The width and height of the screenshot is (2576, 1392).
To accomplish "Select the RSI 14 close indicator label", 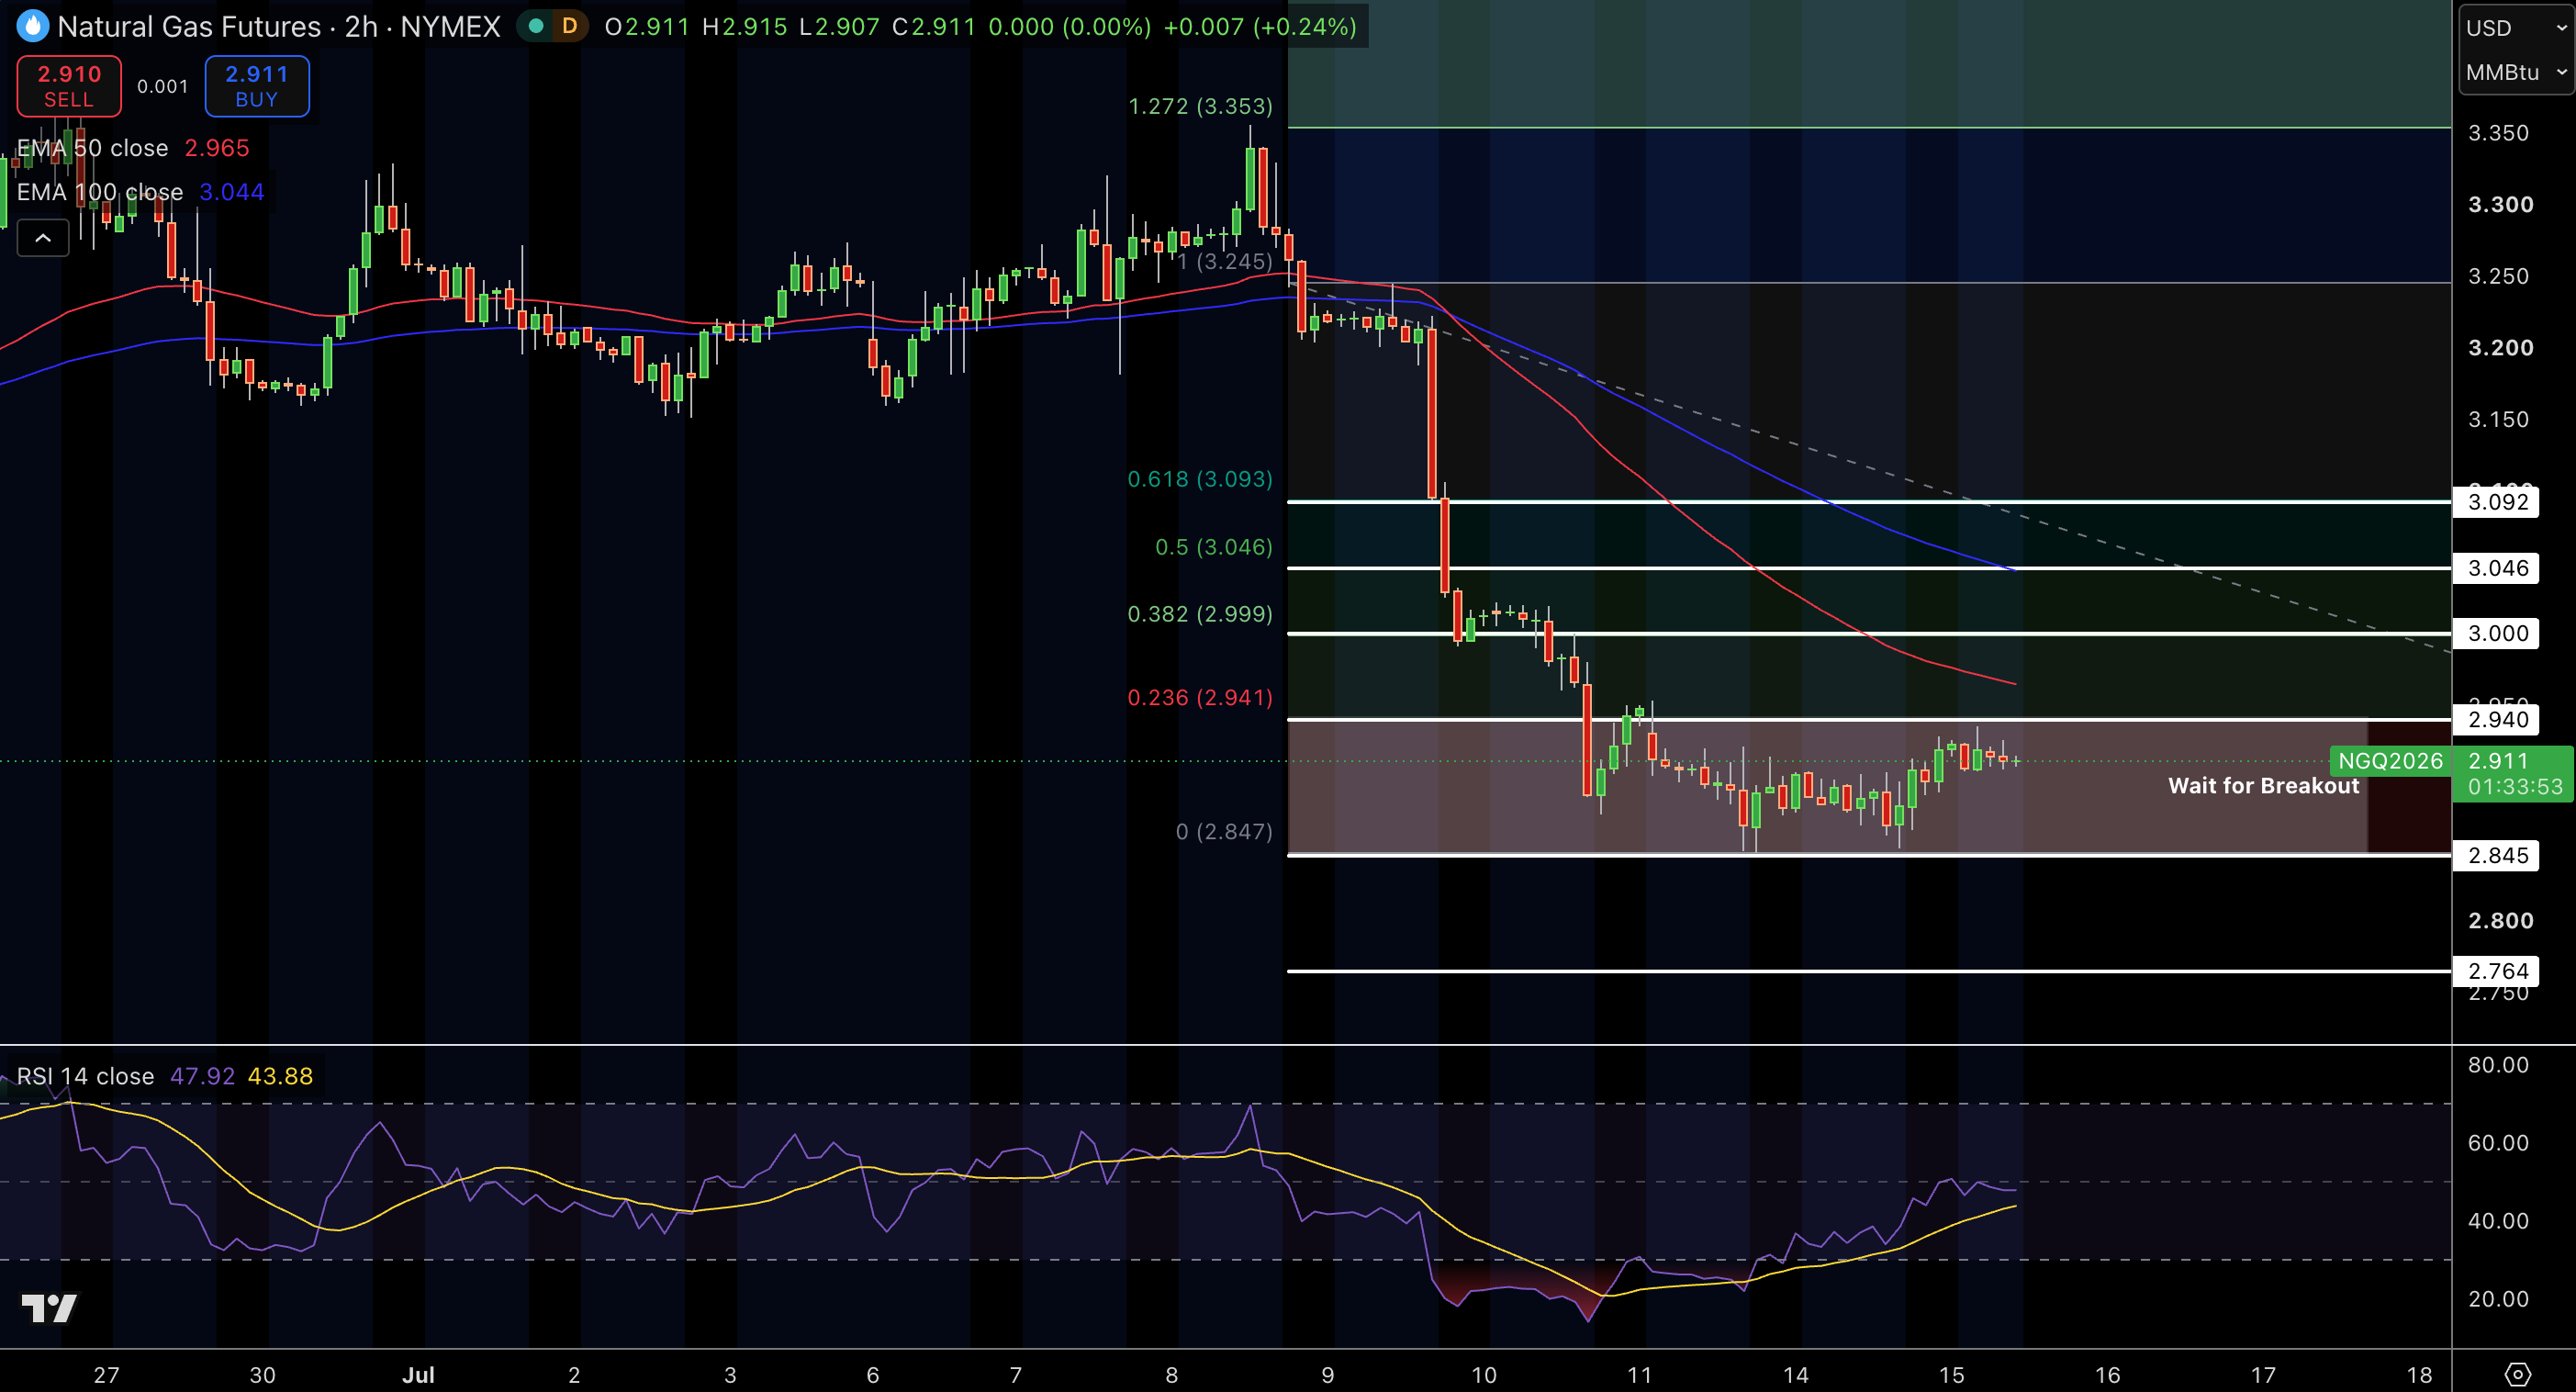I will (x=85, y=1076).
